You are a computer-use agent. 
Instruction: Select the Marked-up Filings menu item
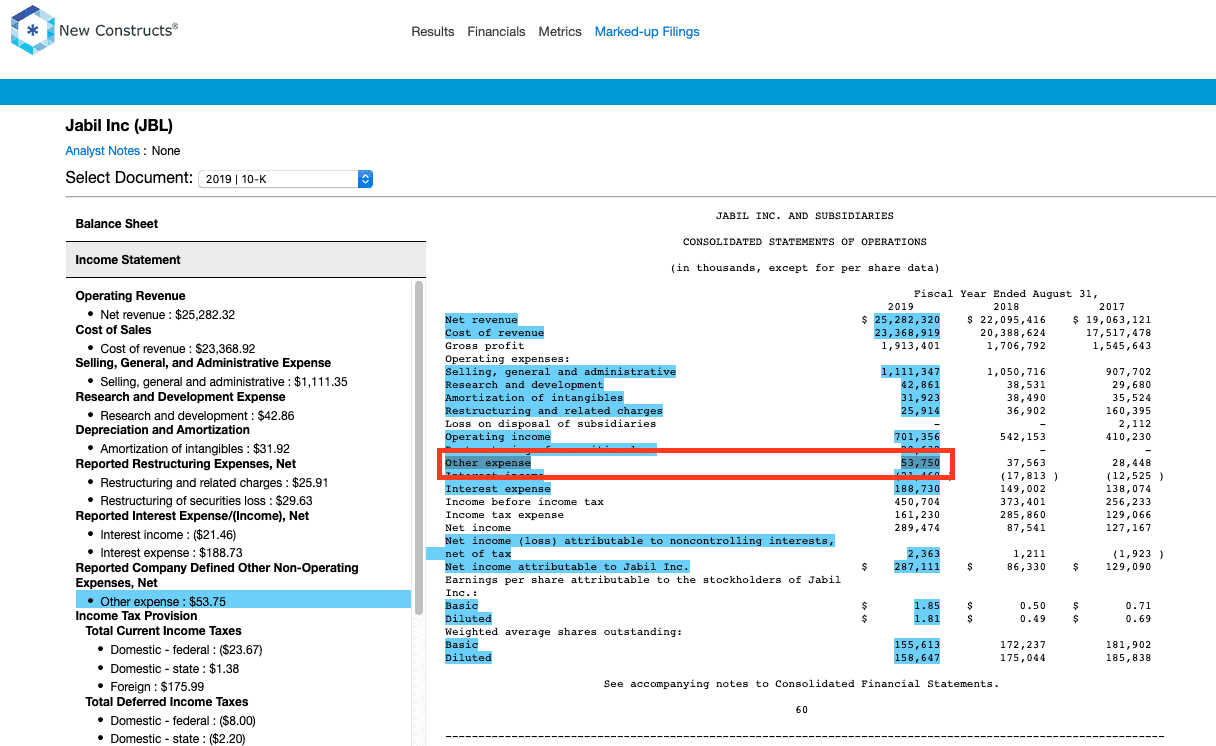pyautogui.click(x=647, y=32)
